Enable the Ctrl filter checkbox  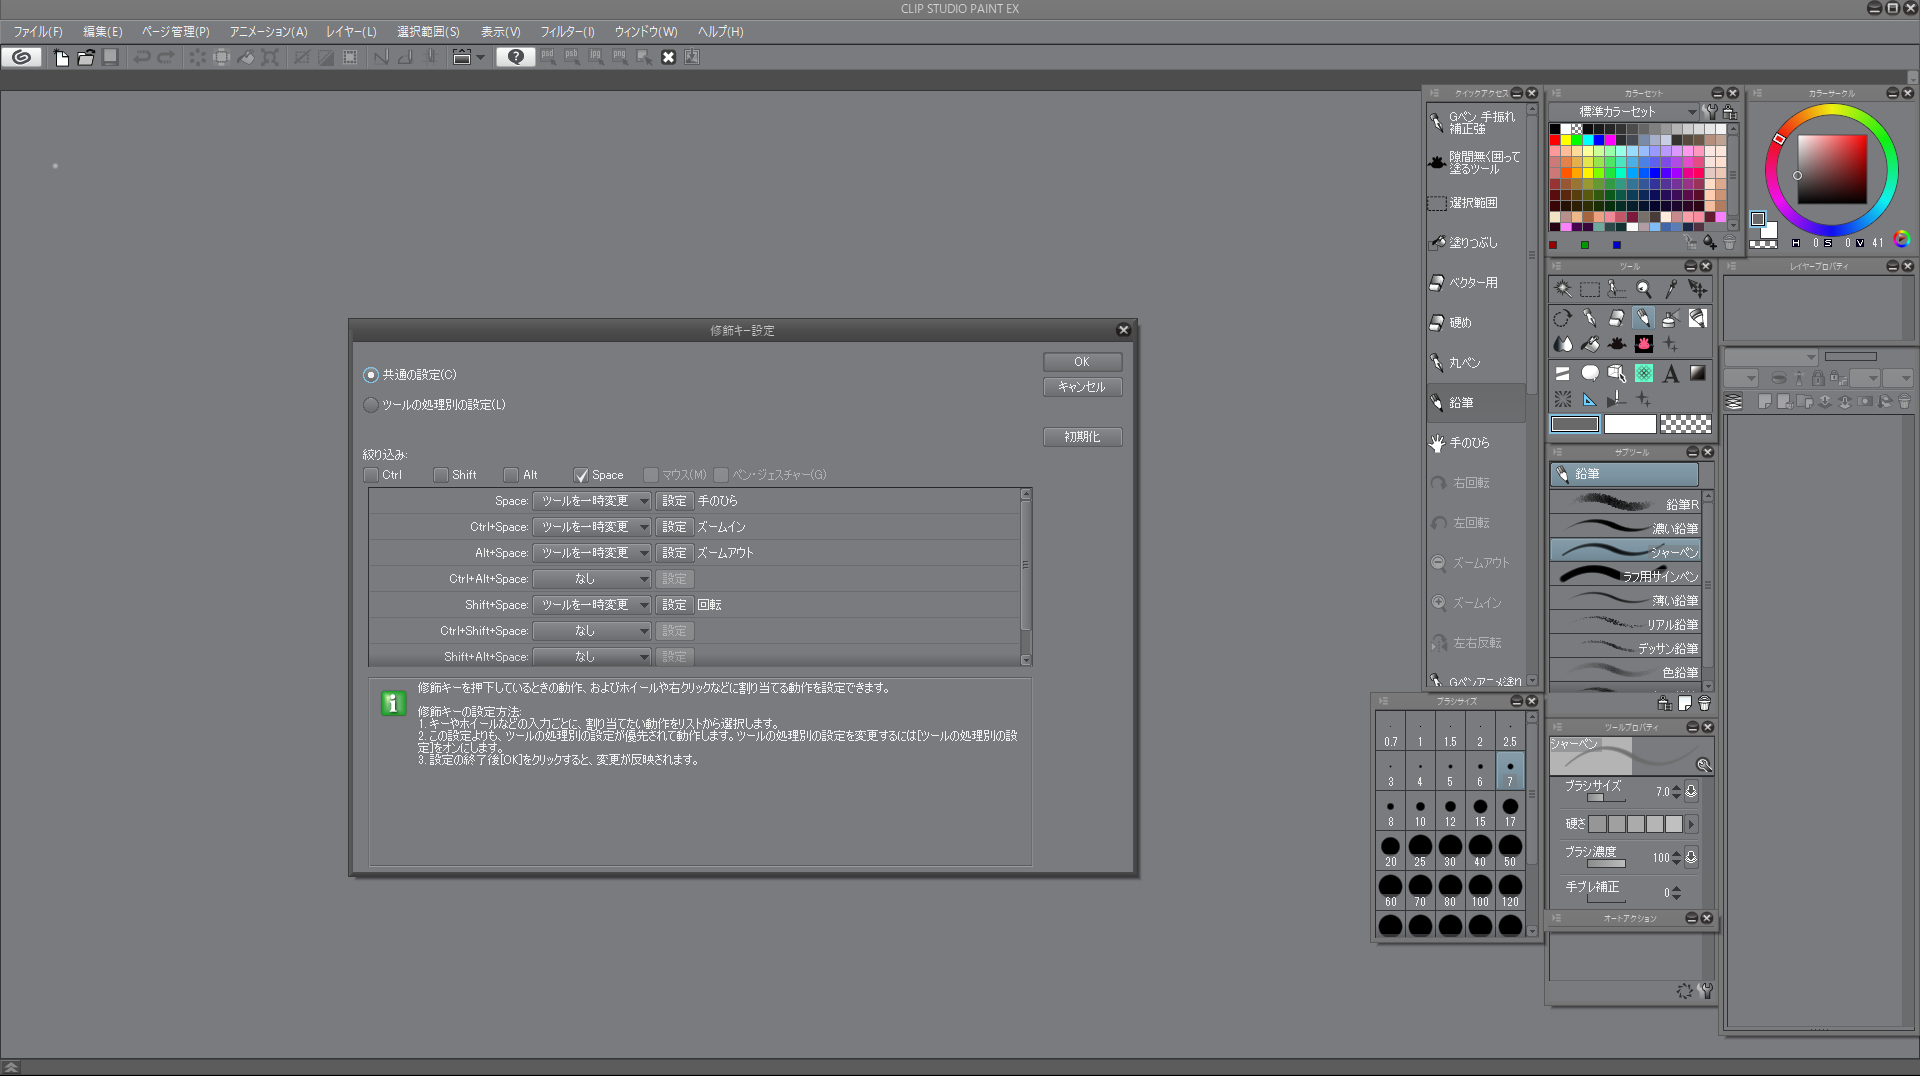pos(371,475)
